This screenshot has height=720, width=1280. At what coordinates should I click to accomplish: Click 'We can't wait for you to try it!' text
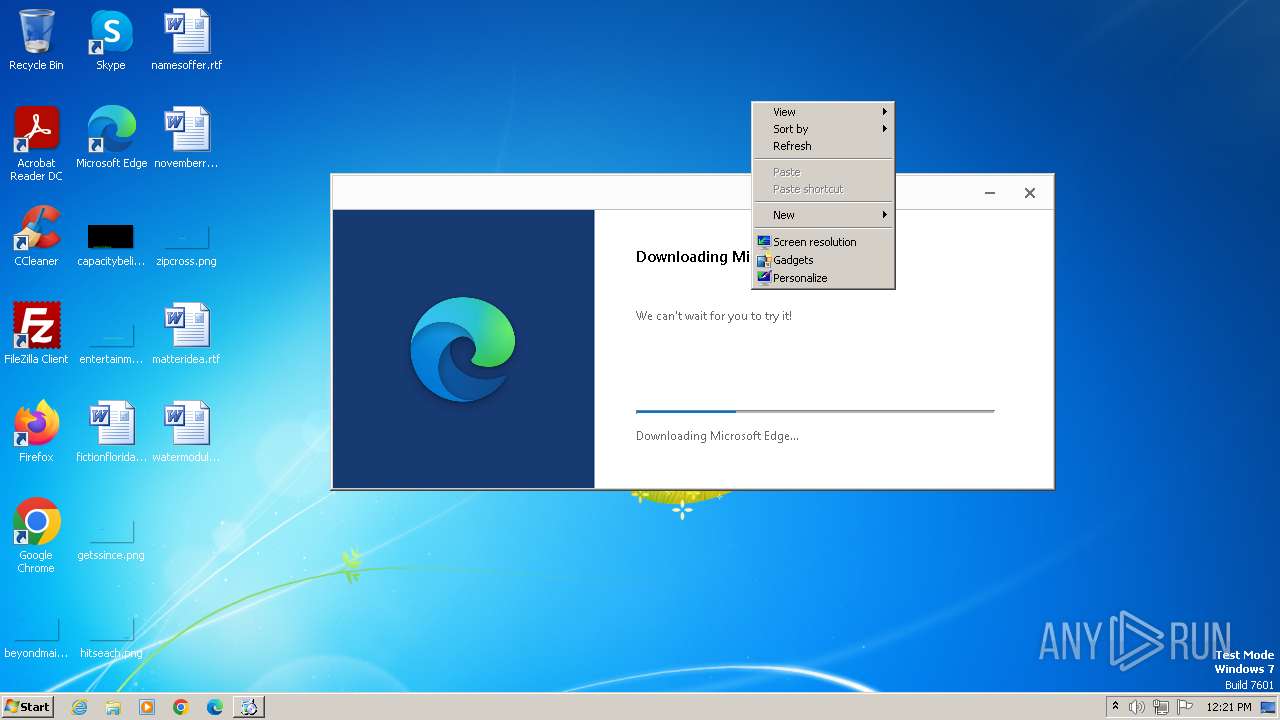coord(714,316)
